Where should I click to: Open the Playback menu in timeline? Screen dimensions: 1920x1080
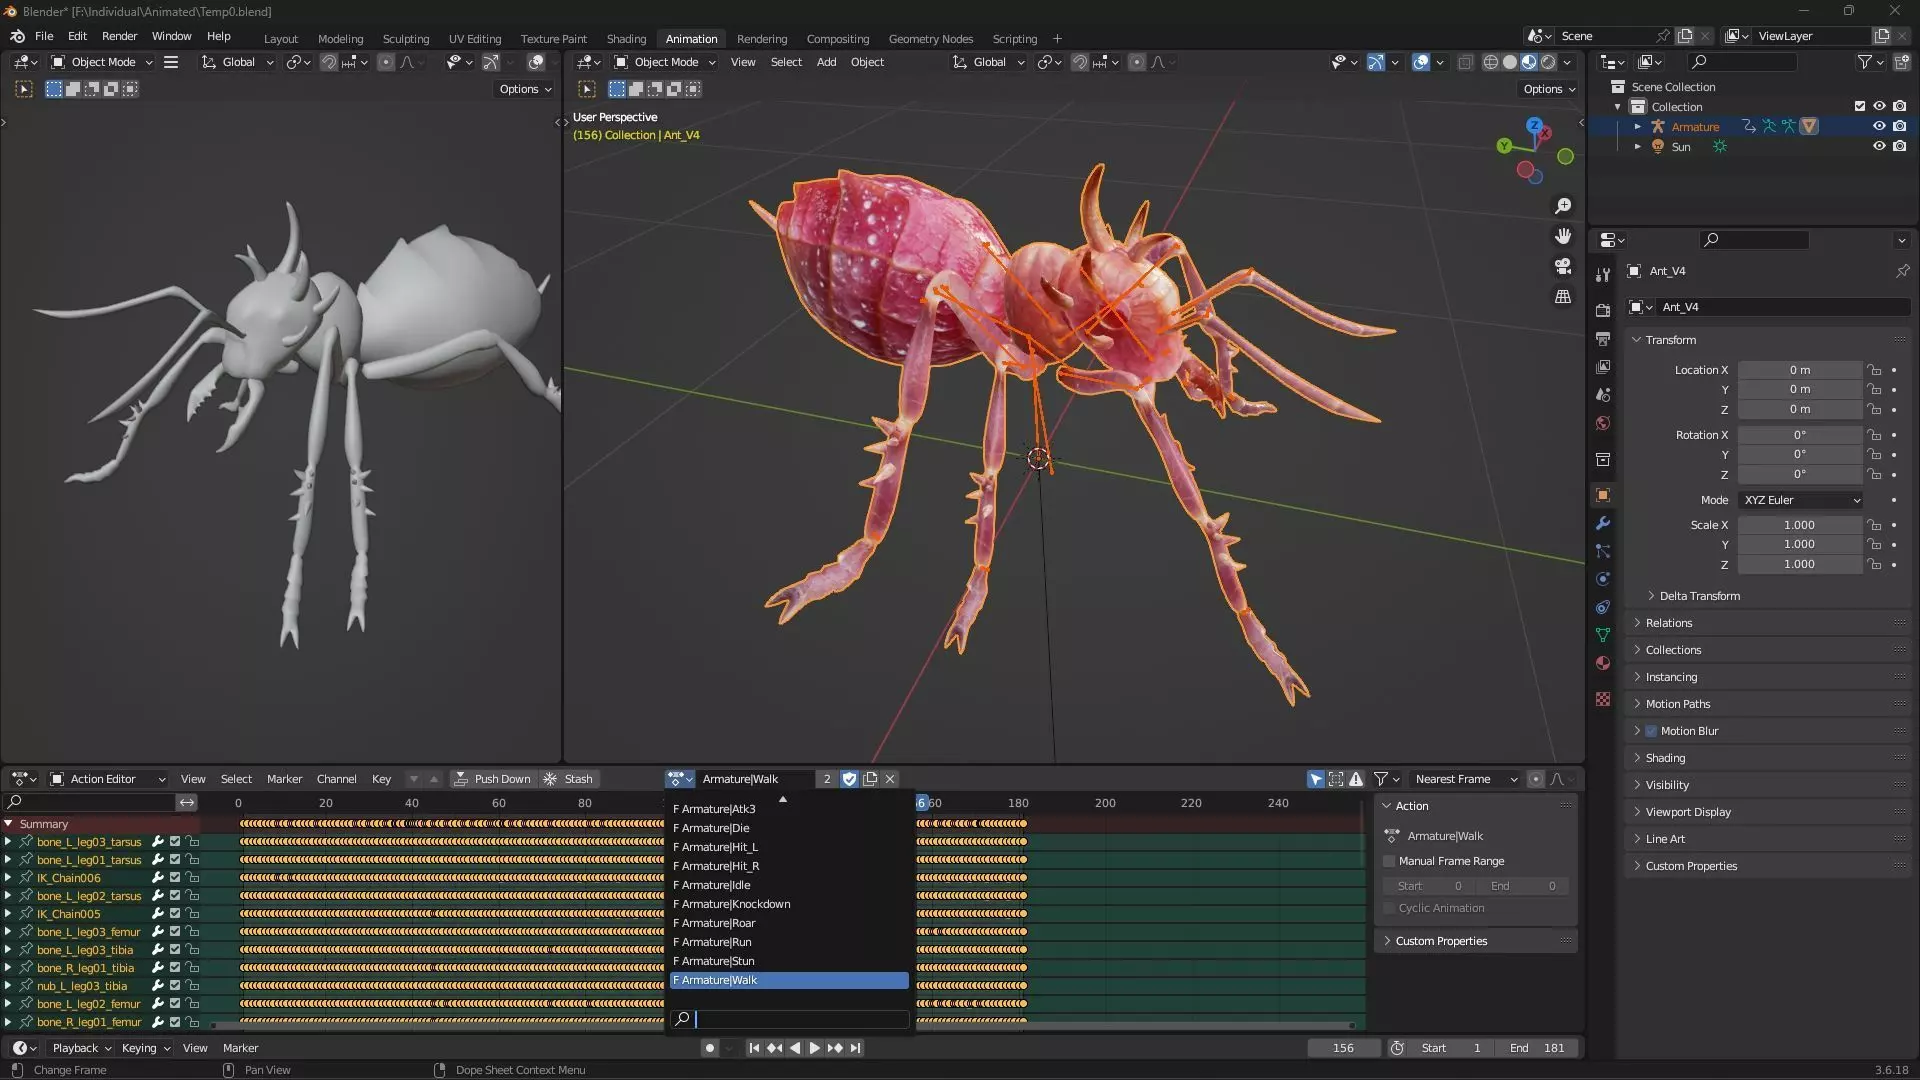point(81,1048)
